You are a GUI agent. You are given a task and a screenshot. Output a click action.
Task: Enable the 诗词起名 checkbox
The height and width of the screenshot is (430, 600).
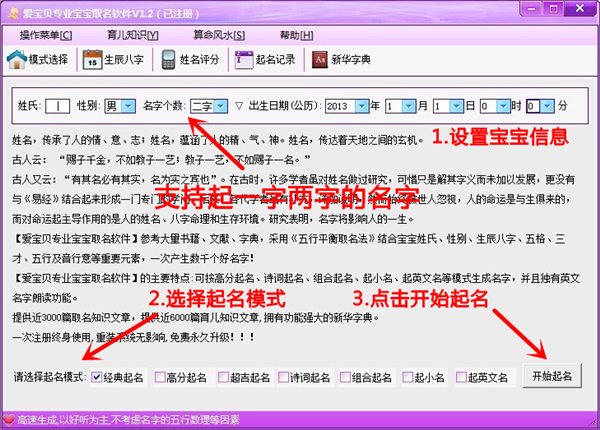tap(283, 378)
